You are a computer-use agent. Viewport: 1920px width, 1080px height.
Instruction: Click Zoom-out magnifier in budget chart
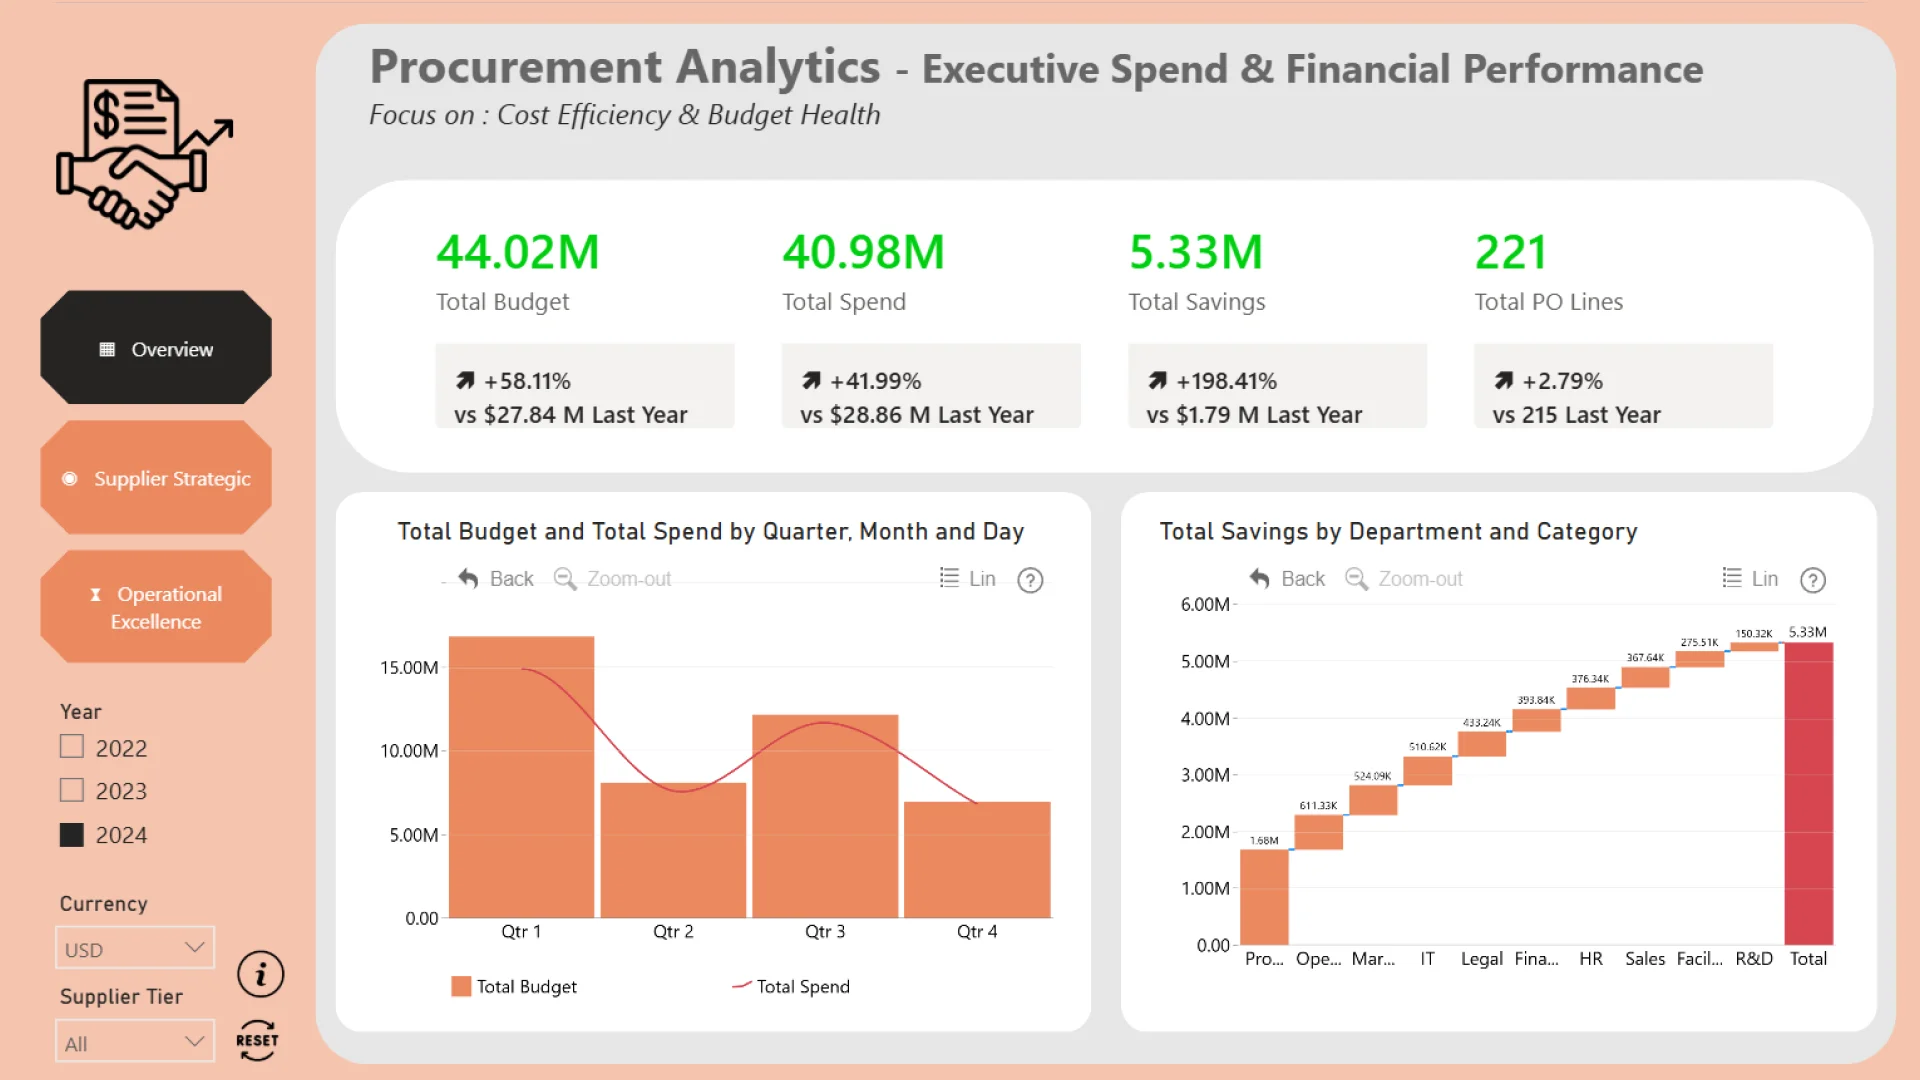565,579
